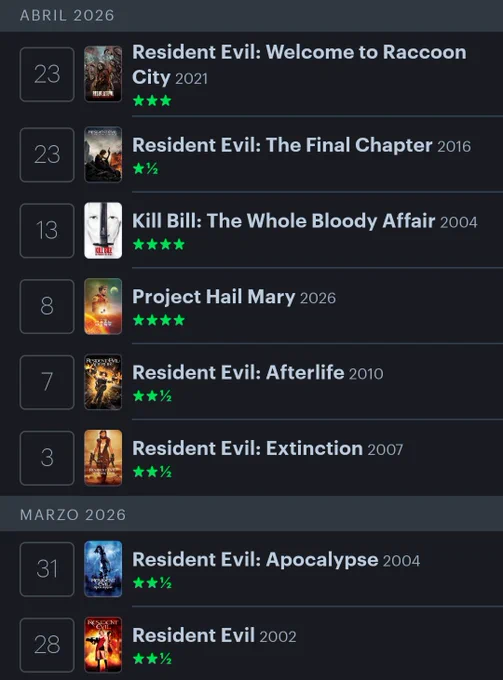Open the Project Hail Mary poster
The image size is (503, 680).
click(103, 306)
